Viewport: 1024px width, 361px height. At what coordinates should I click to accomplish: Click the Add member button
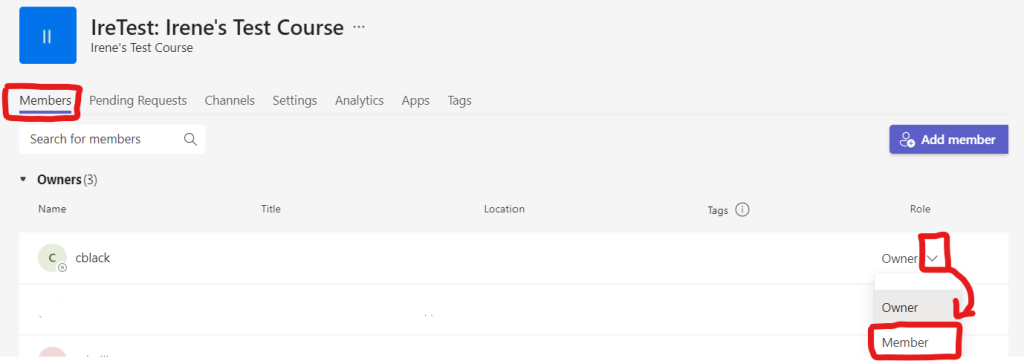[948, 140]
